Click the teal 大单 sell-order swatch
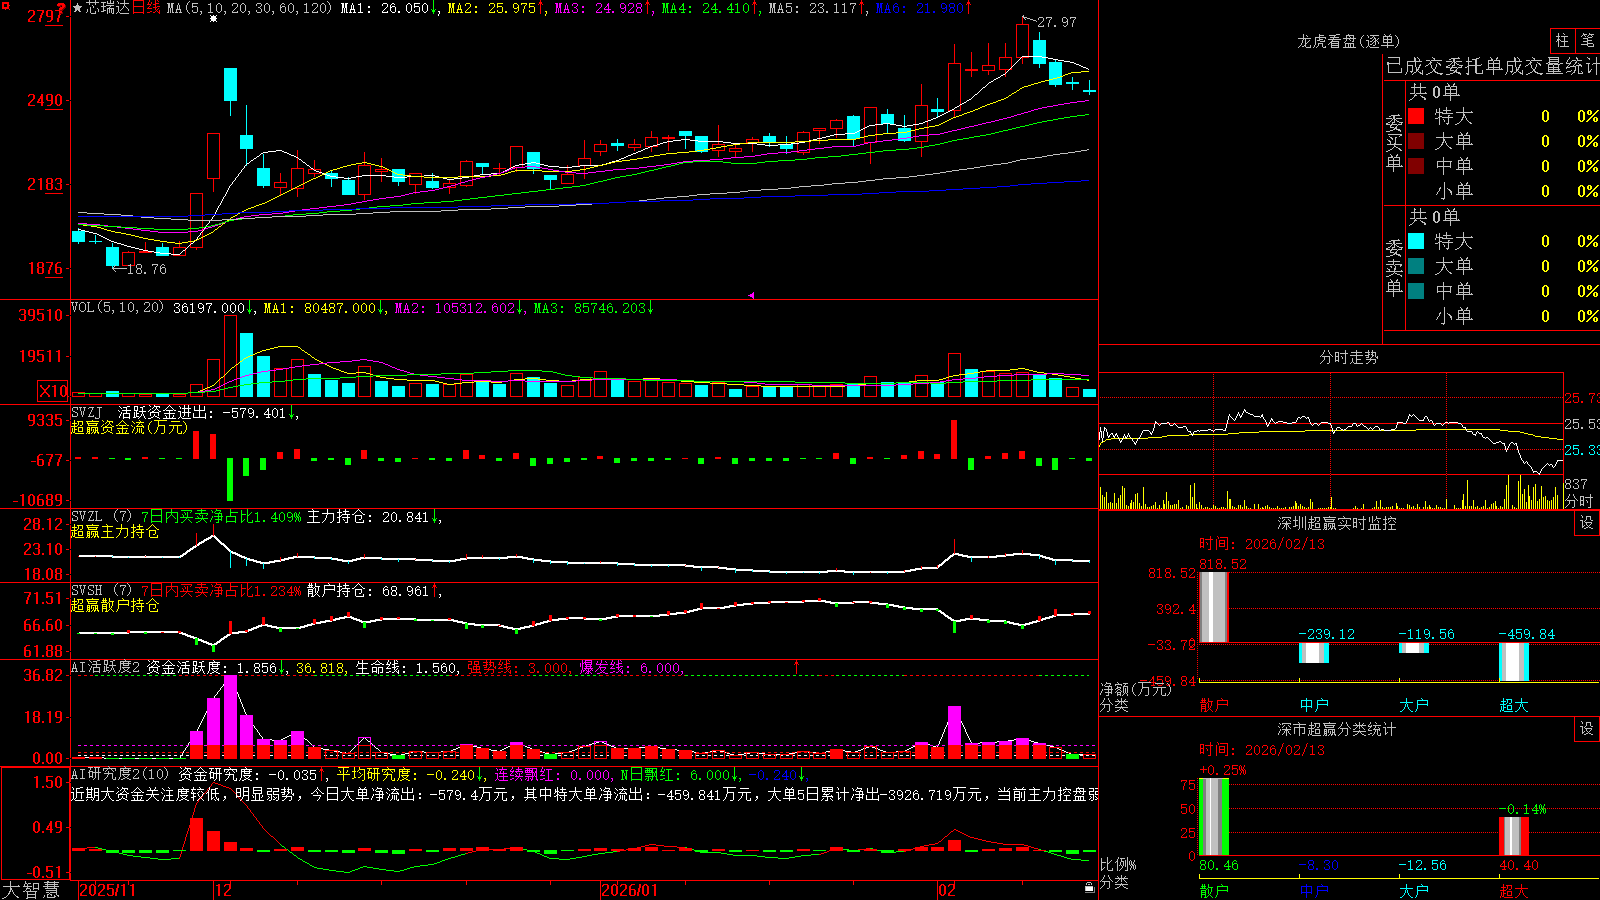 coord(1416,266)
